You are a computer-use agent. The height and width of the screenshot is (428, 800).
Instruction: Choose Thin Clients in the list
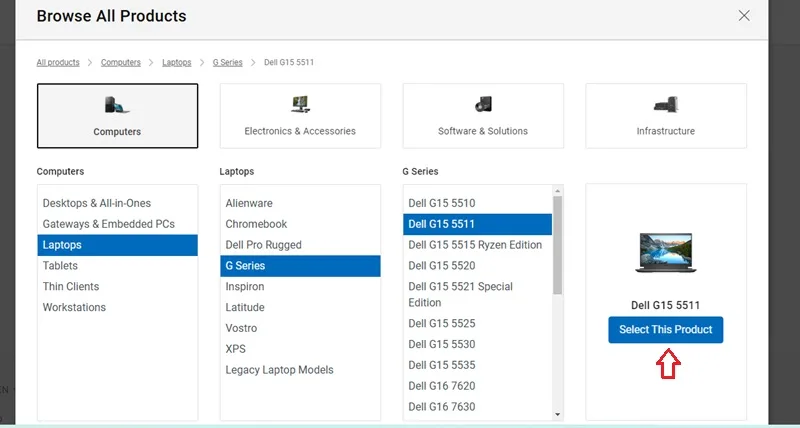[117, 287]
